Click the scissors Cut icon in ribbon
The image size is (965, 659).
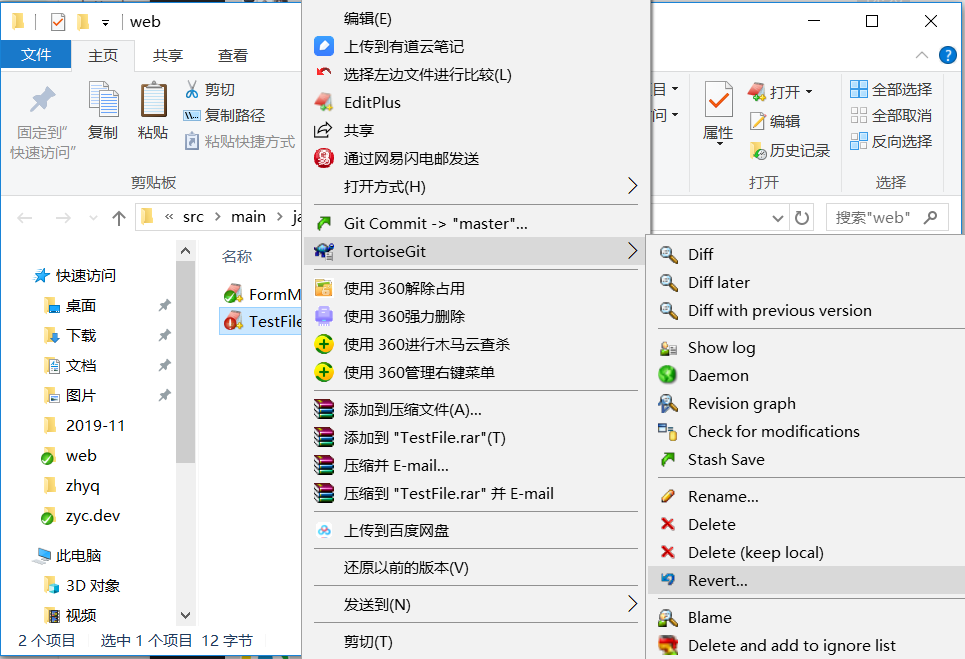coord(192,89)
